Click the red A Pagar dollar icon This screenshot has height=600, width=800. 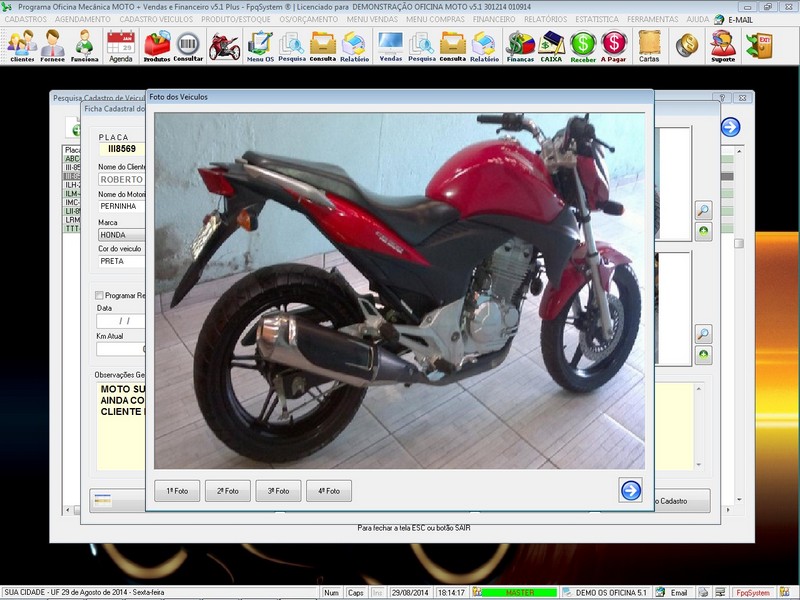613,46
